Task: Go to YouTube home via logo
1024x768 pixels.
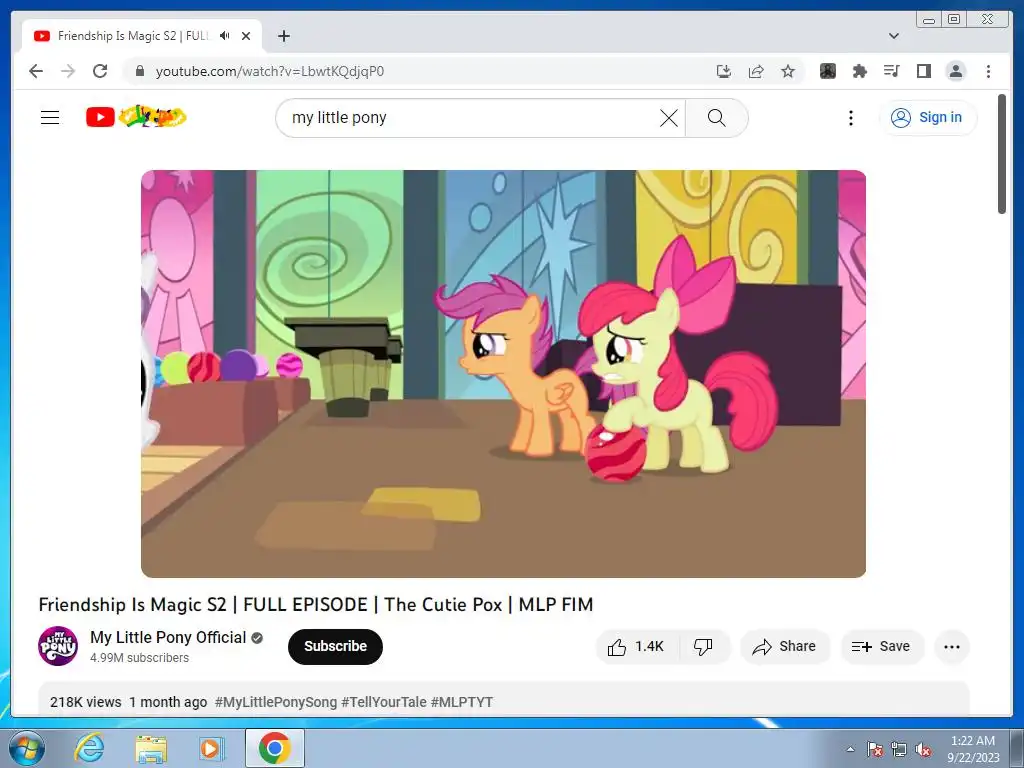Action: click(136, 117)
